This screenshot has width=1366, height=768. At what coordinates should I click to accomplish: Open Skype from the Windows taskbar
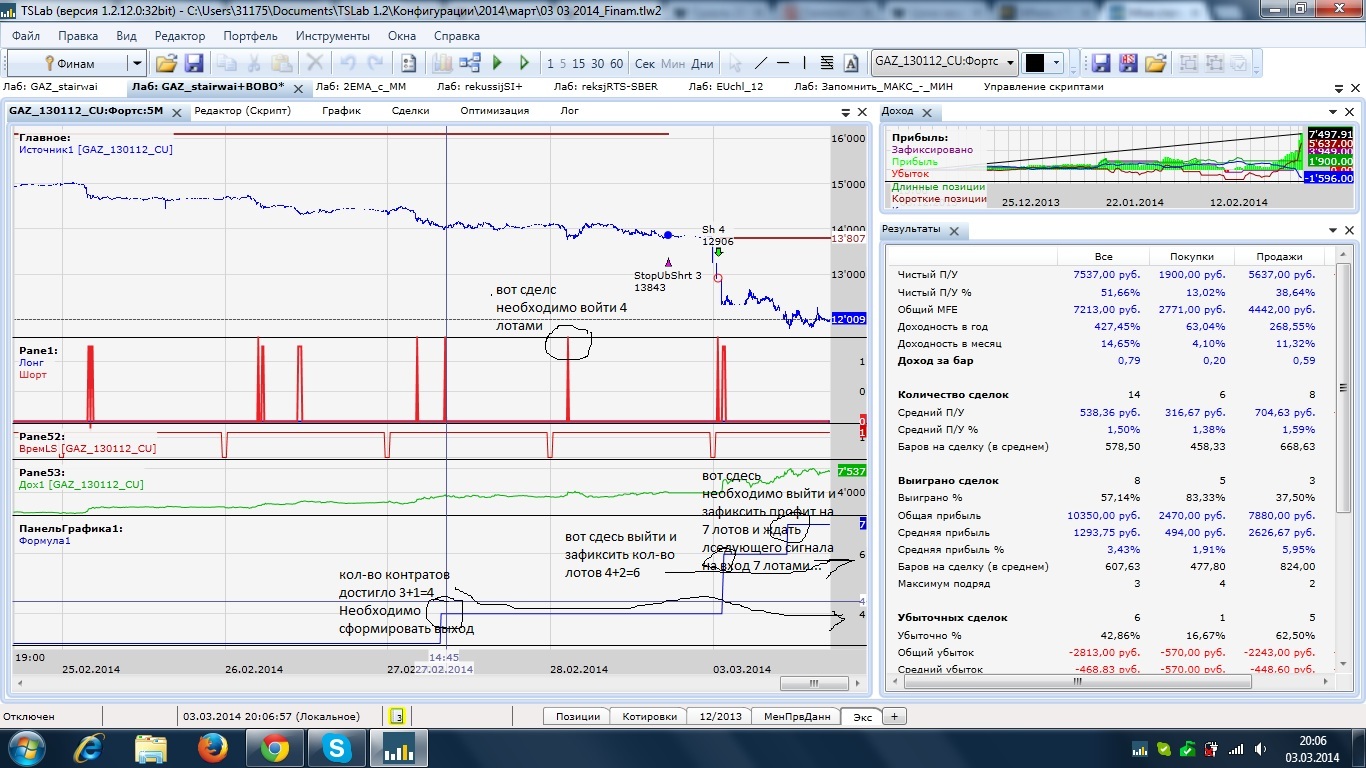337,748
